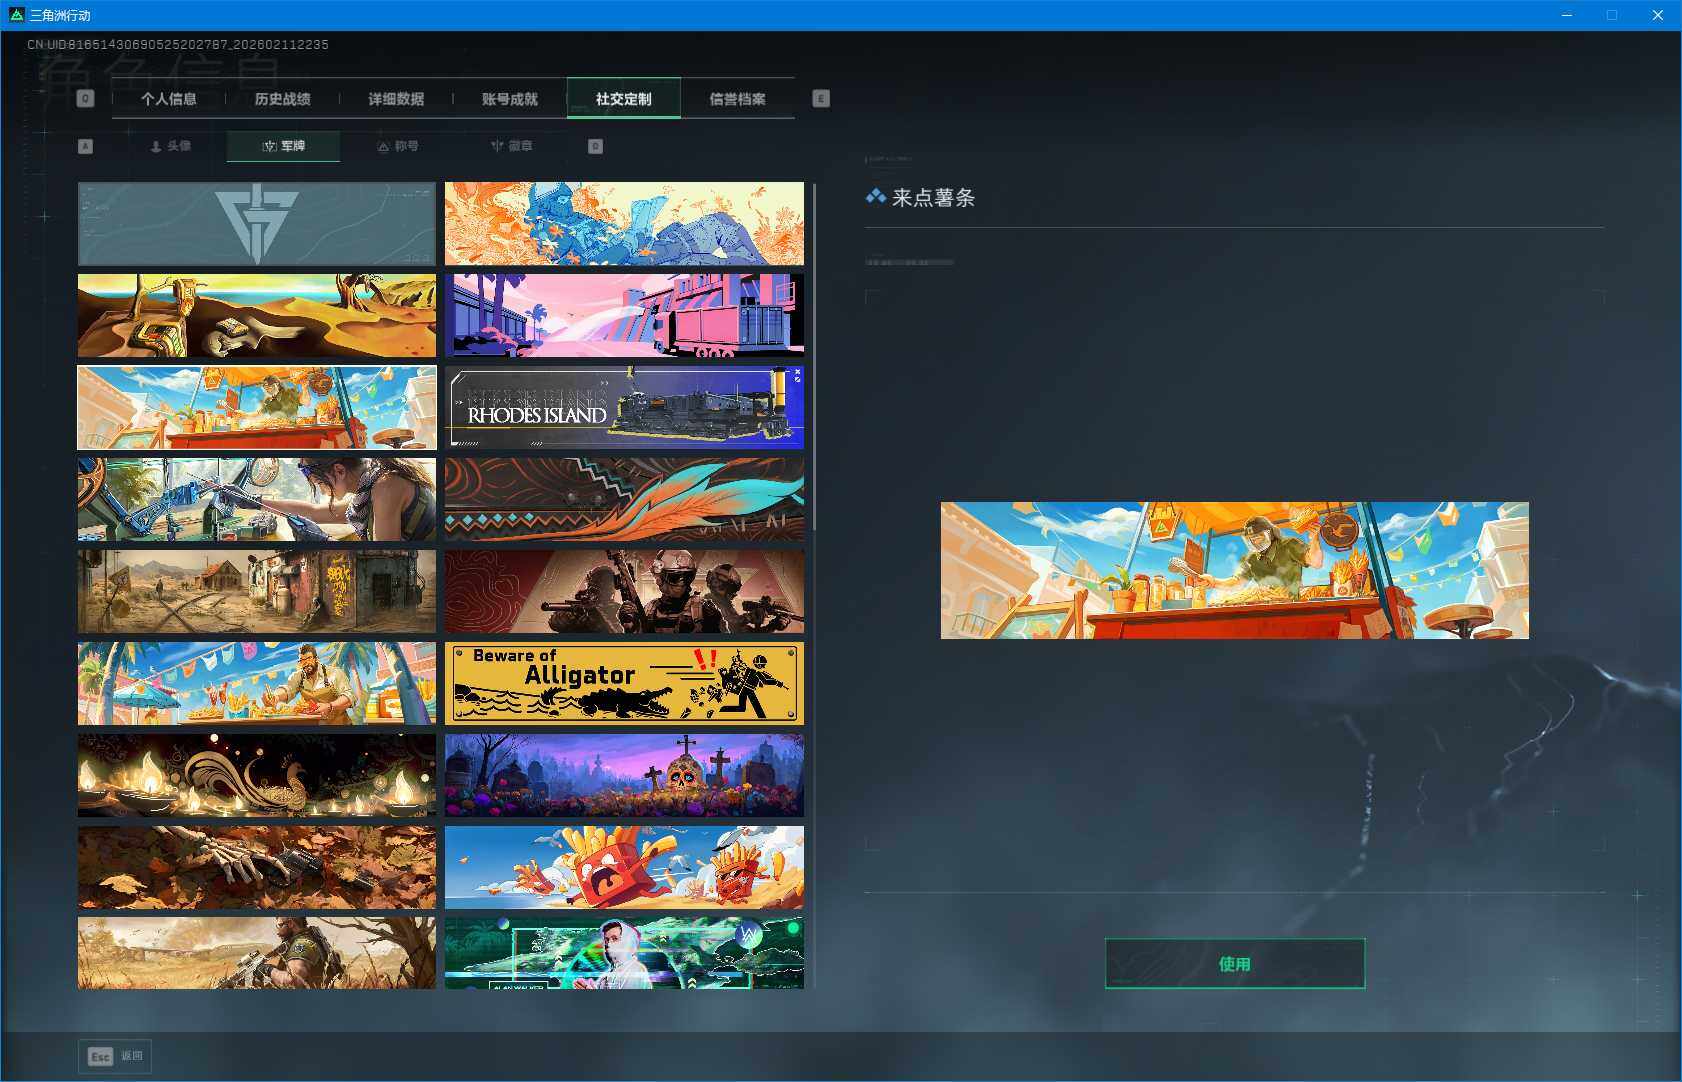Select the 军牌 sub-tab
Image resolution: width=1682 pixels, height=1082 pixels.
pyautogui.click(x=284, y=146)
